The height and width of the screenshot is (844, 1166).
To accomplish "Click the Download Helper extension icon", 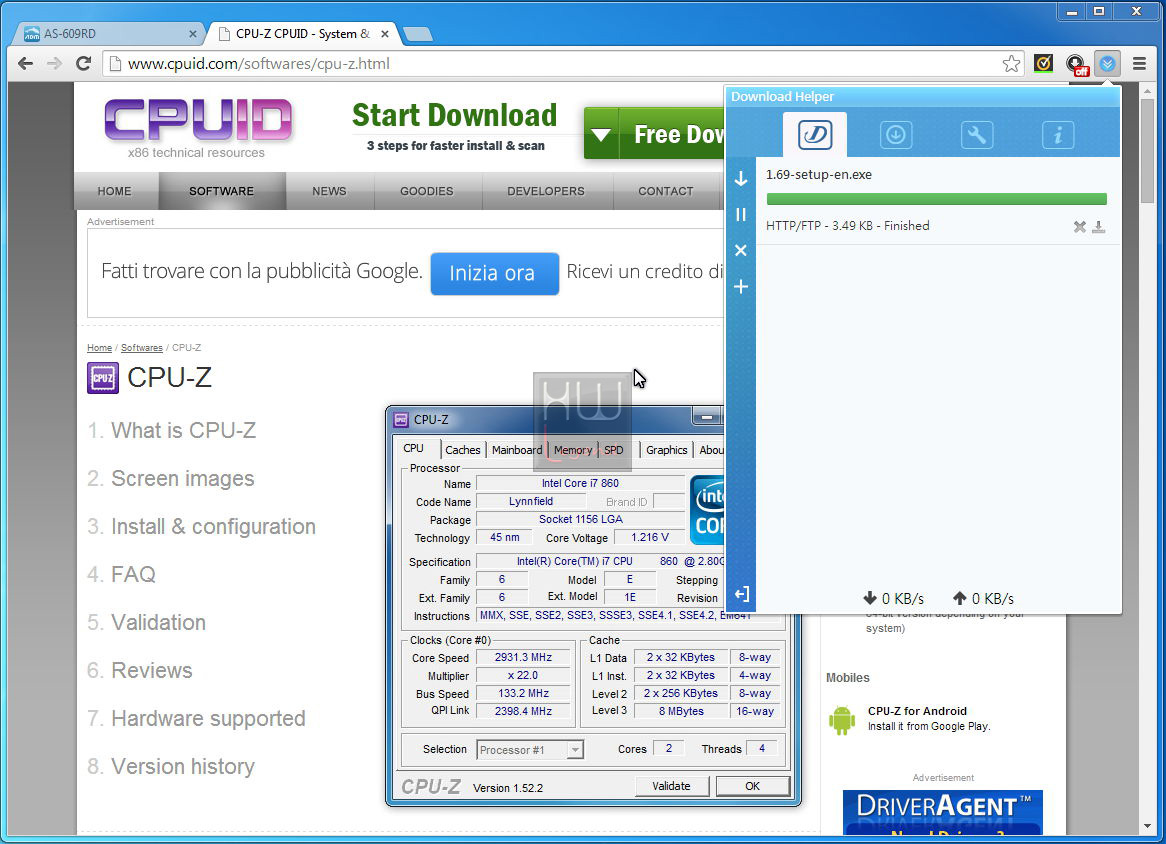I will click(1107, 63).
